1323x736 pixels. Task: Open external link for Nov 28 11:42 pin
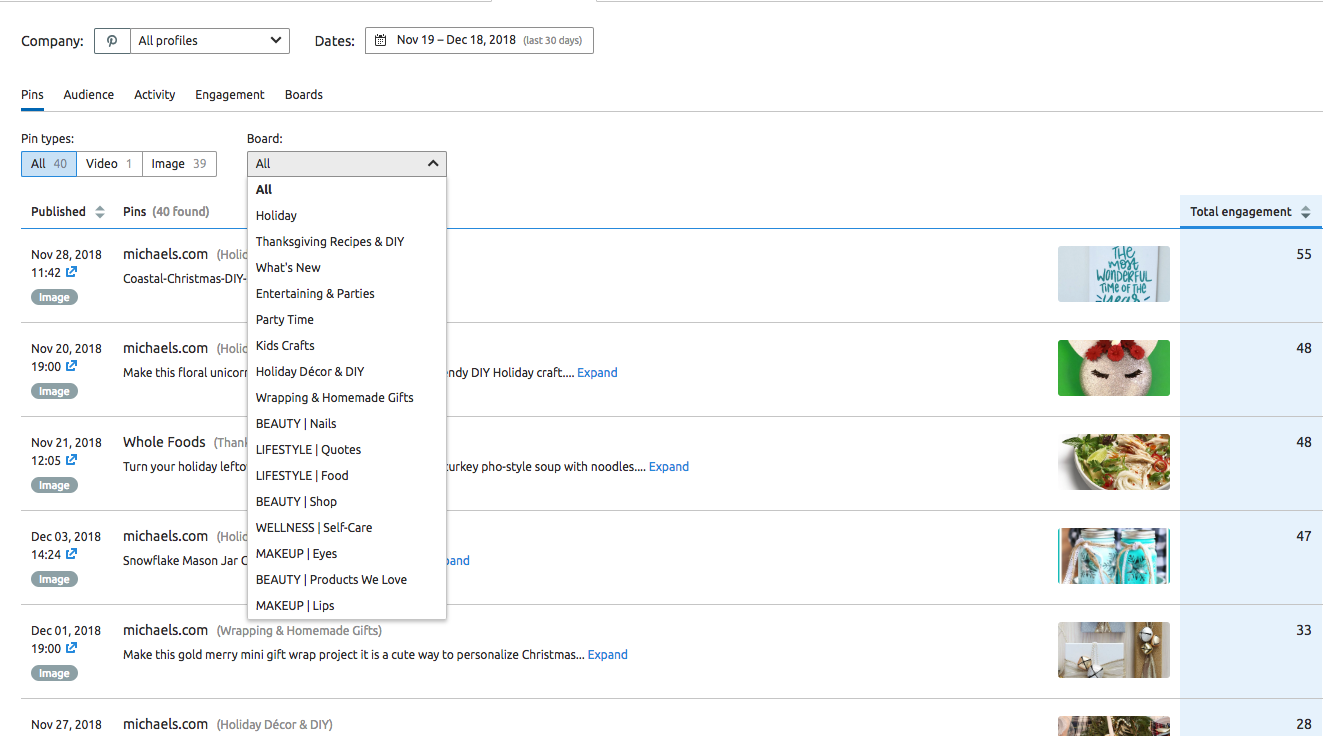tap(72, 272)
